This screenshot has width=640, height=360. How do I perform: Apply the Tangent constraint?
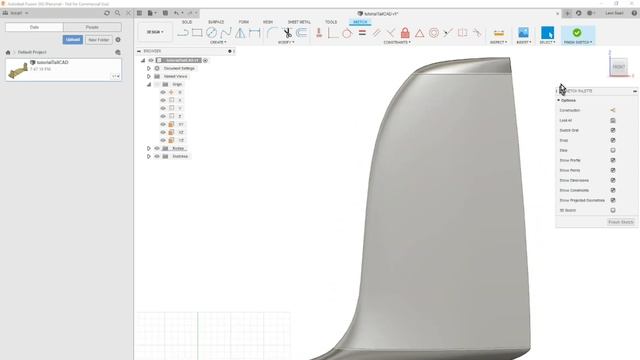pos(347,33)
